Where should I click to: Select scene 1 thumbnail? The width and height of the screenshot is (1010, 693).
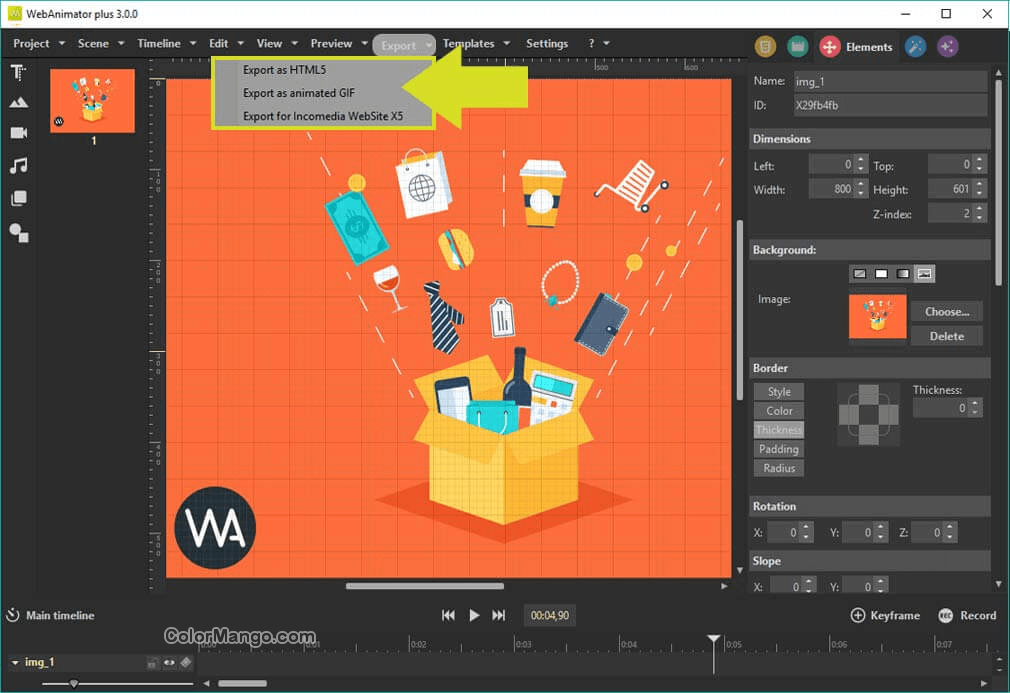(92, 100)
